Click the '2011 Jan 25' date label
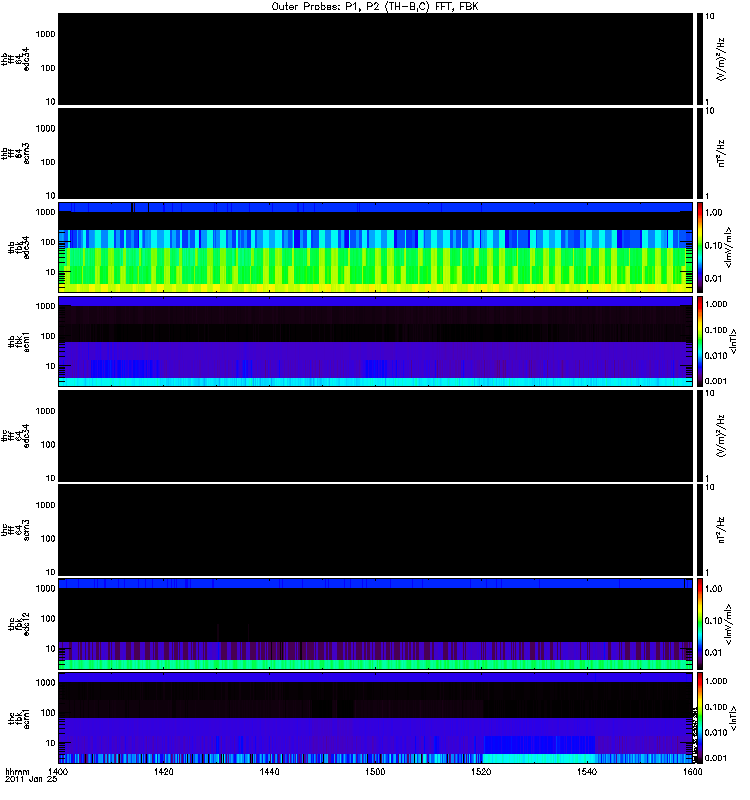Viewport: 750px width, 800px height. (x=31, y=779)
